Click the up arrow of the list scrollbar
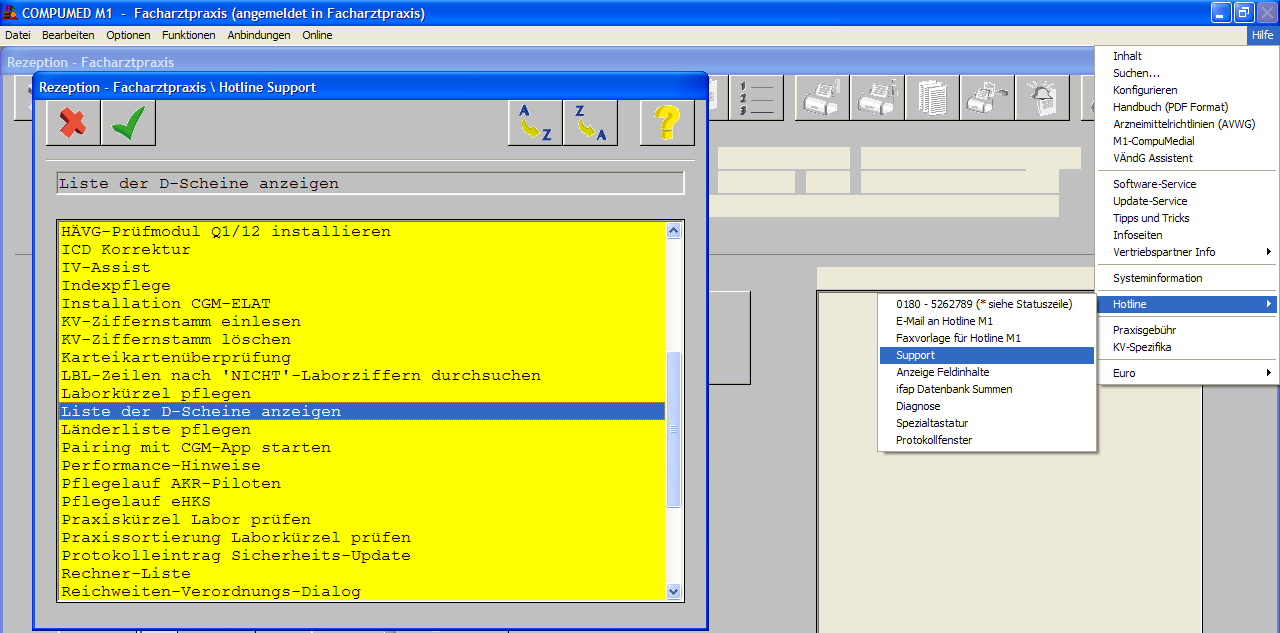Viewport: 1280px width, 633px height. pos(673,231)
